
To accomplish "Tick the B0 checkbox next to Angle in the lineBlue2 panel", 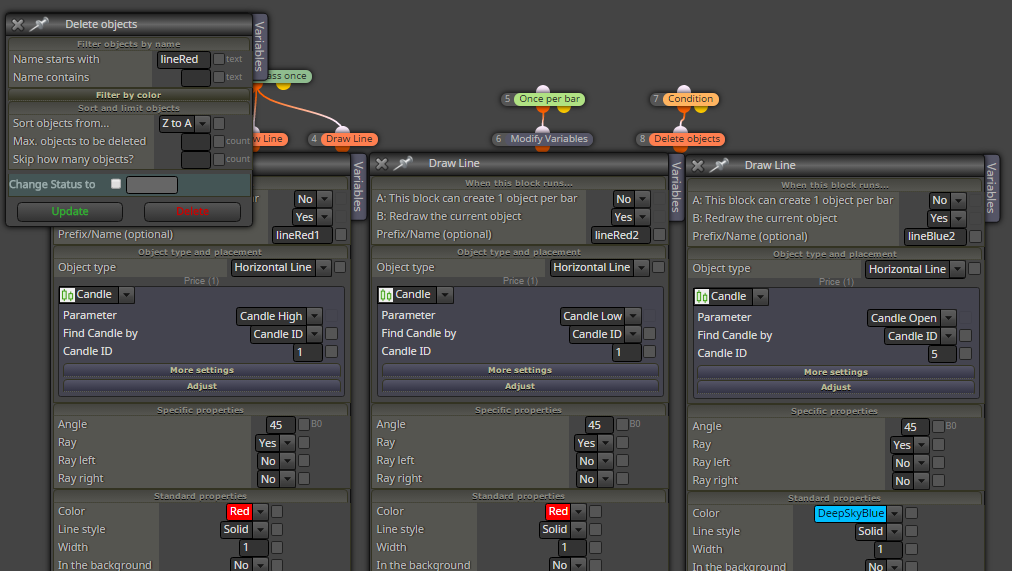I will 938,426.
